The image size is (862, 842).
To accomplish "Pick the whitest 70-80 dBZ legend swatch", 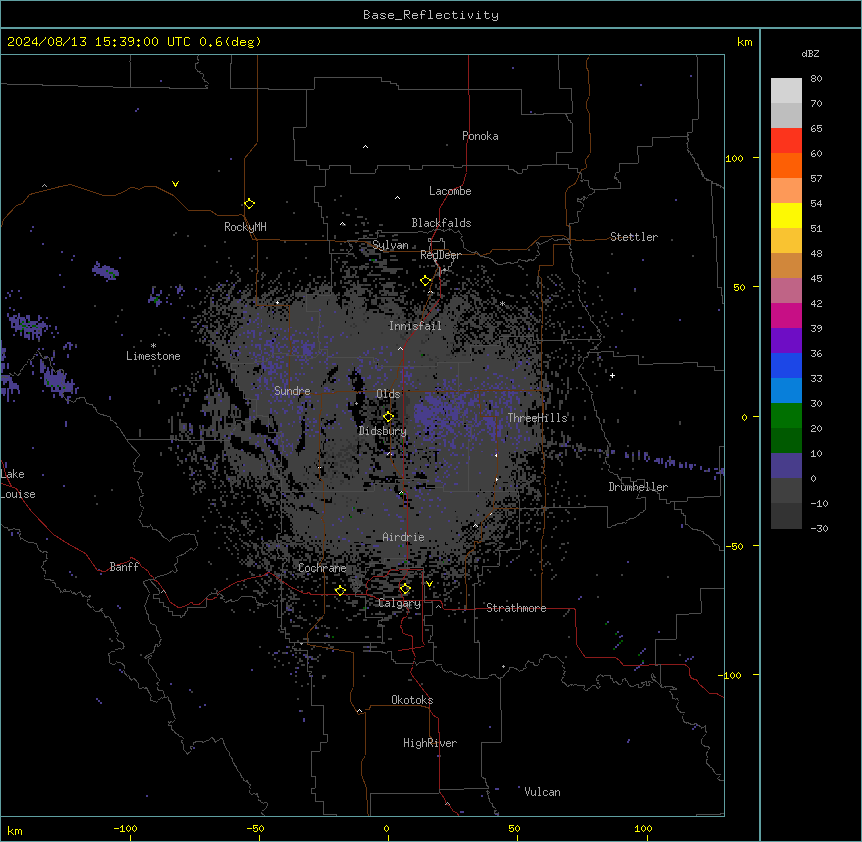I will click(x=786, y=91).
